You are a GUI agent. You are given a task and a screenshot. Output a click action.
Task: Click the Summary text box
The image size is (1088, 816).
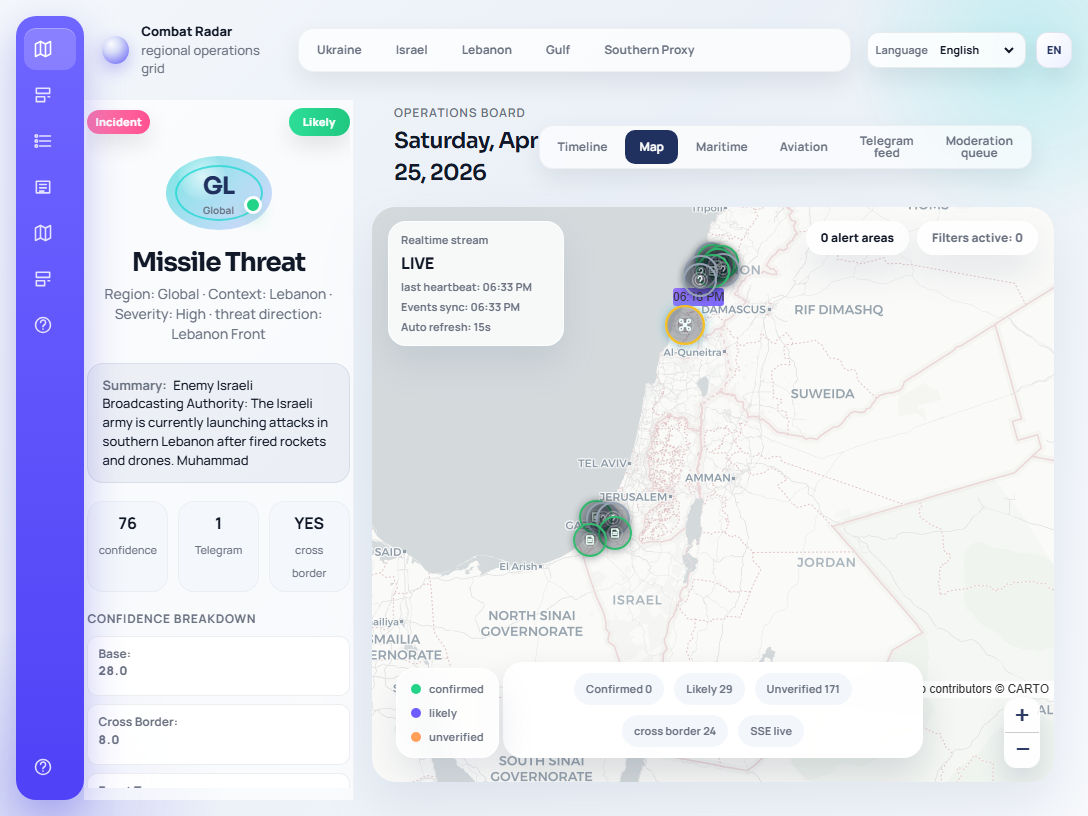pyautogui.click(x=219, y=423)
